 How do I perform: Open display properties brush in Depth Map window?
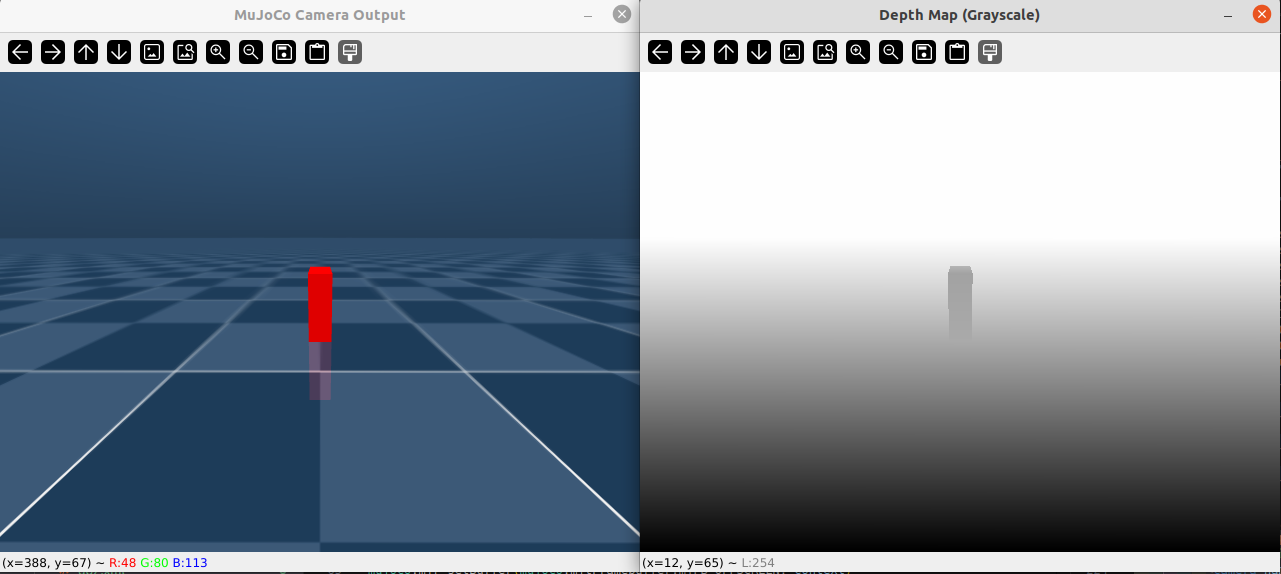(990, 52)
